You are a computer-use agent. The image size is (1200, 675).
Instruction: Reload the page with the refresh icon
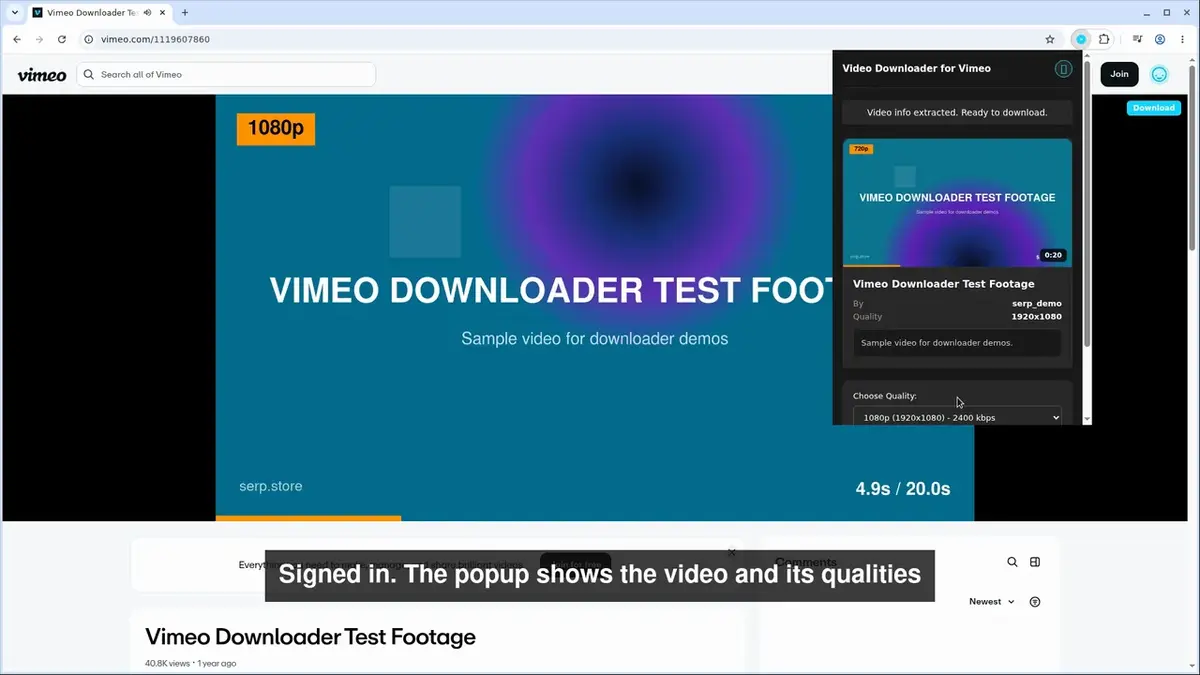tap(62, 39)
